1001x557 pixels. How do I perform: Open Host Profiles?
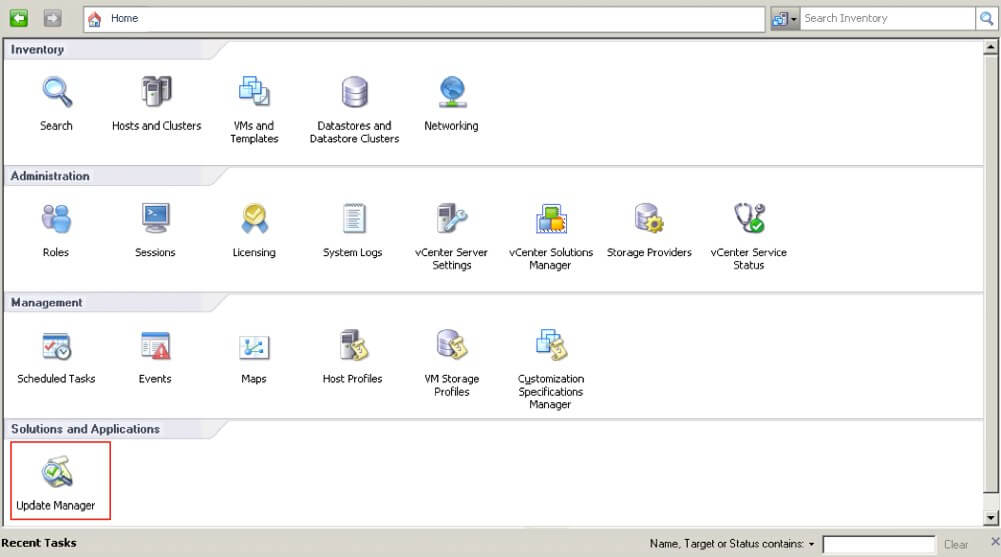[x=353, y=345]
